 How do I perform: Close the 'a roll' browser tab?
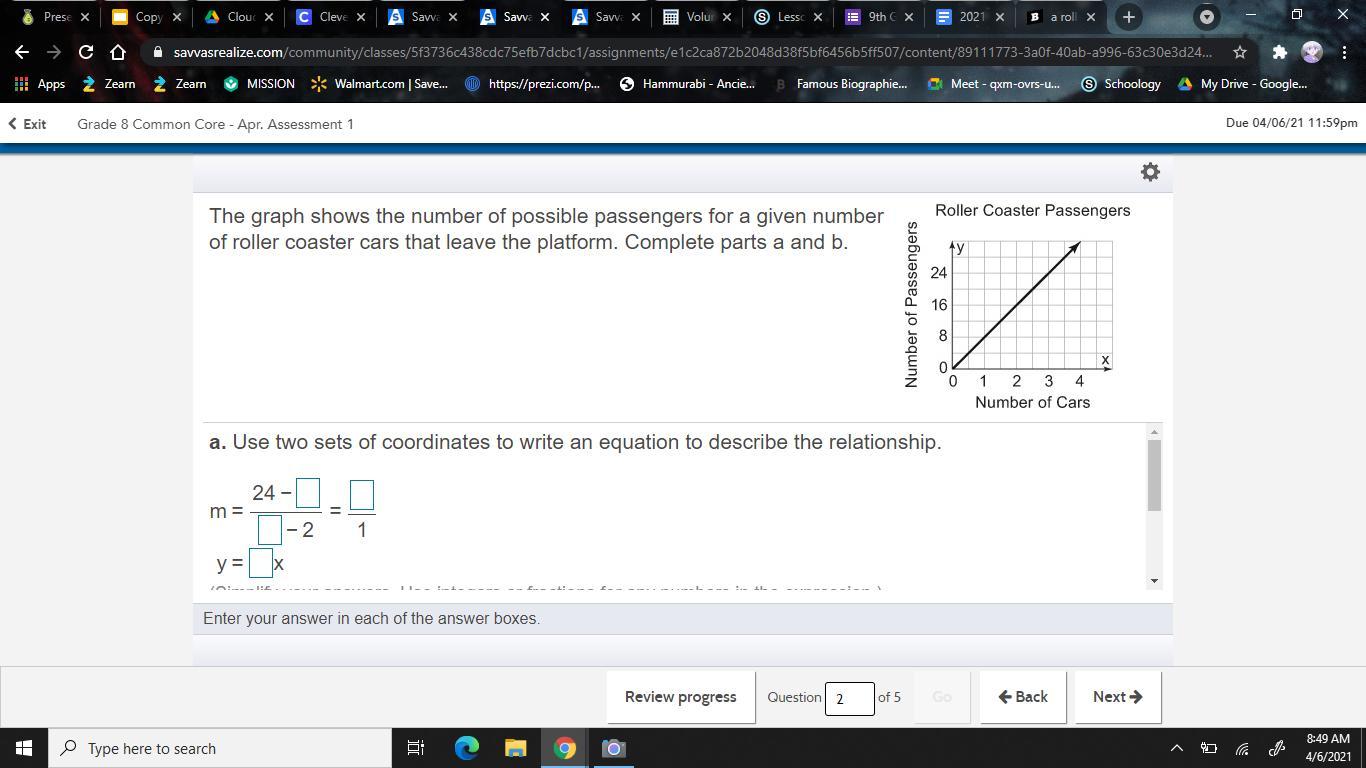(x=1091, y=17)
